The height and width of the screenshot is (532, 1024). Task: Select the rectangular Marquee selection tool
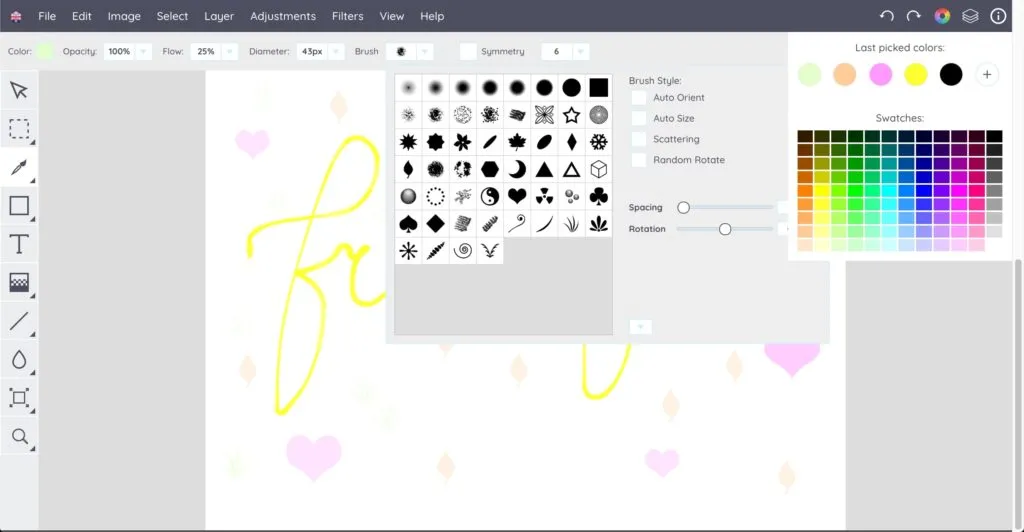coord(19,129)
